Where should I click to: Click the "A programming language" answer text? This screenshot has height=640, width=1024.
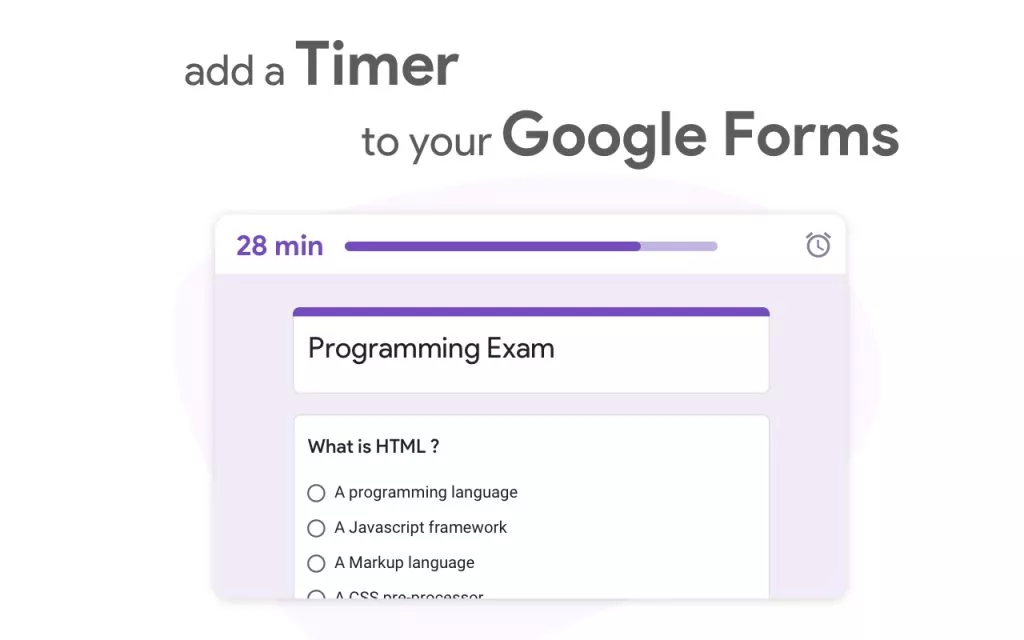click(x=426, y=492)
